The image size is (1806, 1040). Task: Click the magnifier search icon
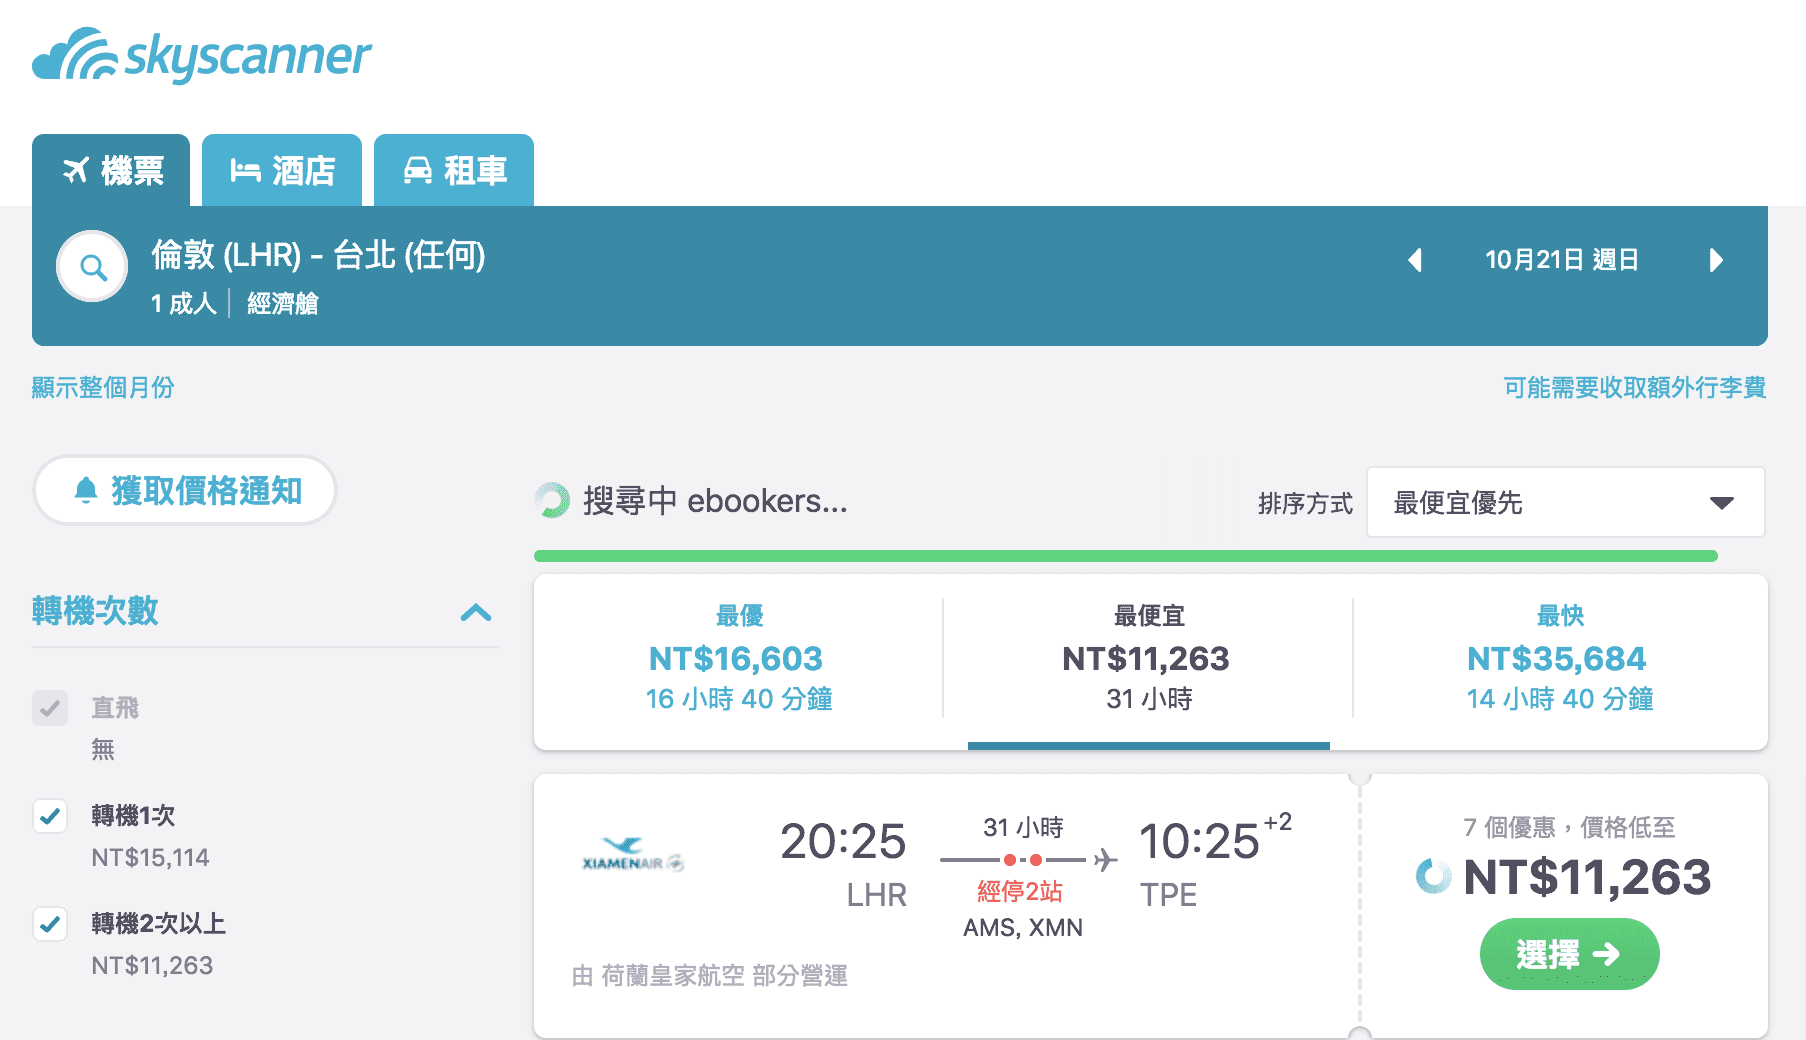click(x=93, y=267)
